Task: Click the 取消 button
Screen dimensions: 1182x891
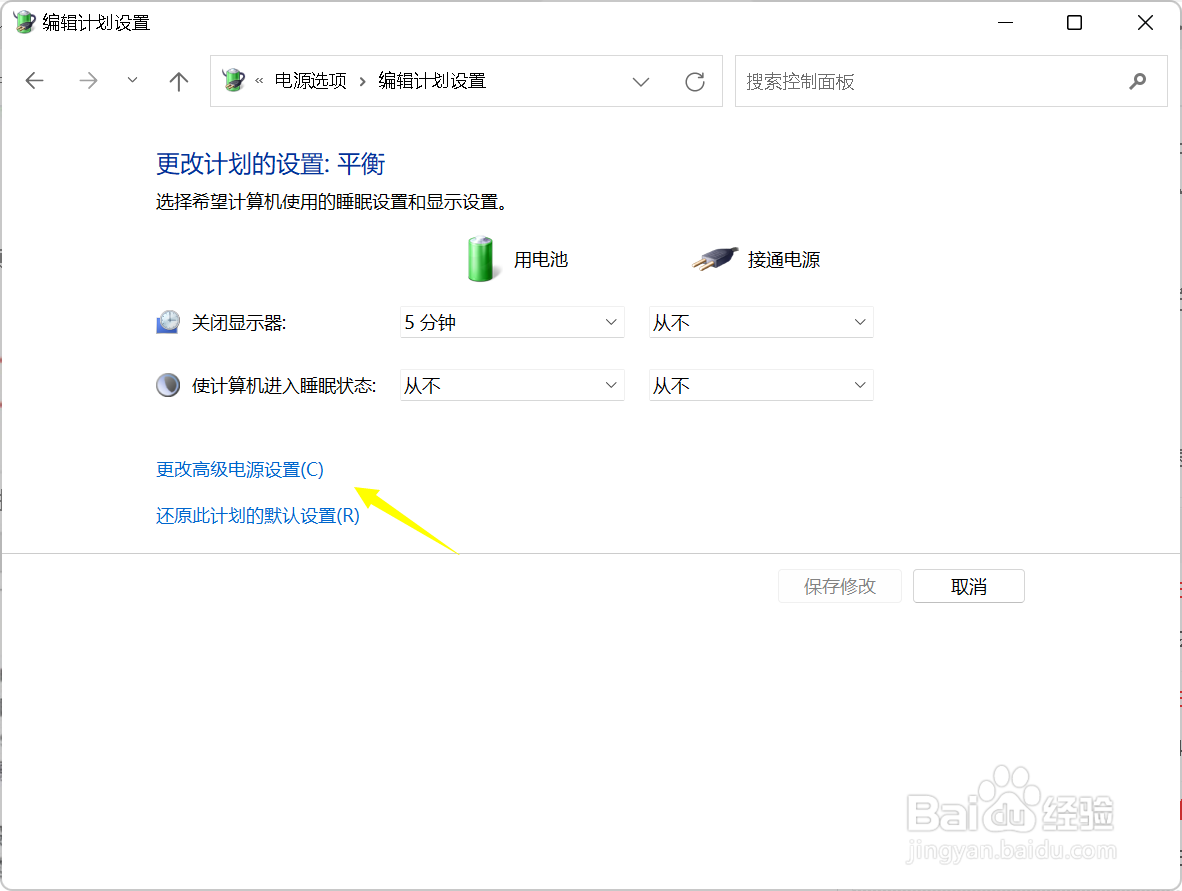Action: pos(967,586)
